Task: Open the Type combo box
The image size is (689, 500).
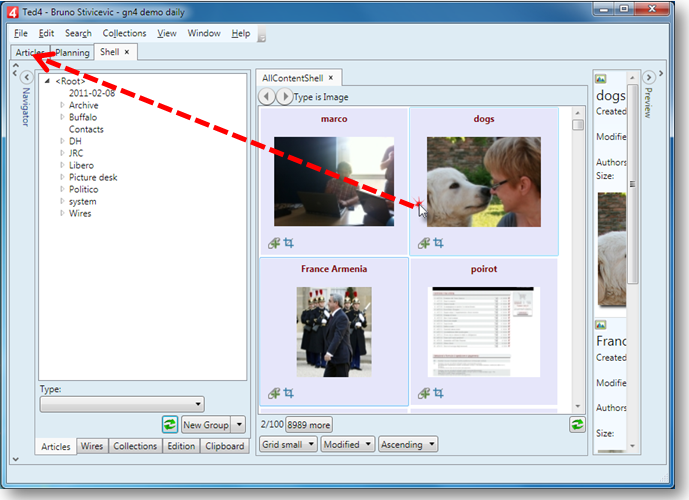Action: [x=122, y=404]
